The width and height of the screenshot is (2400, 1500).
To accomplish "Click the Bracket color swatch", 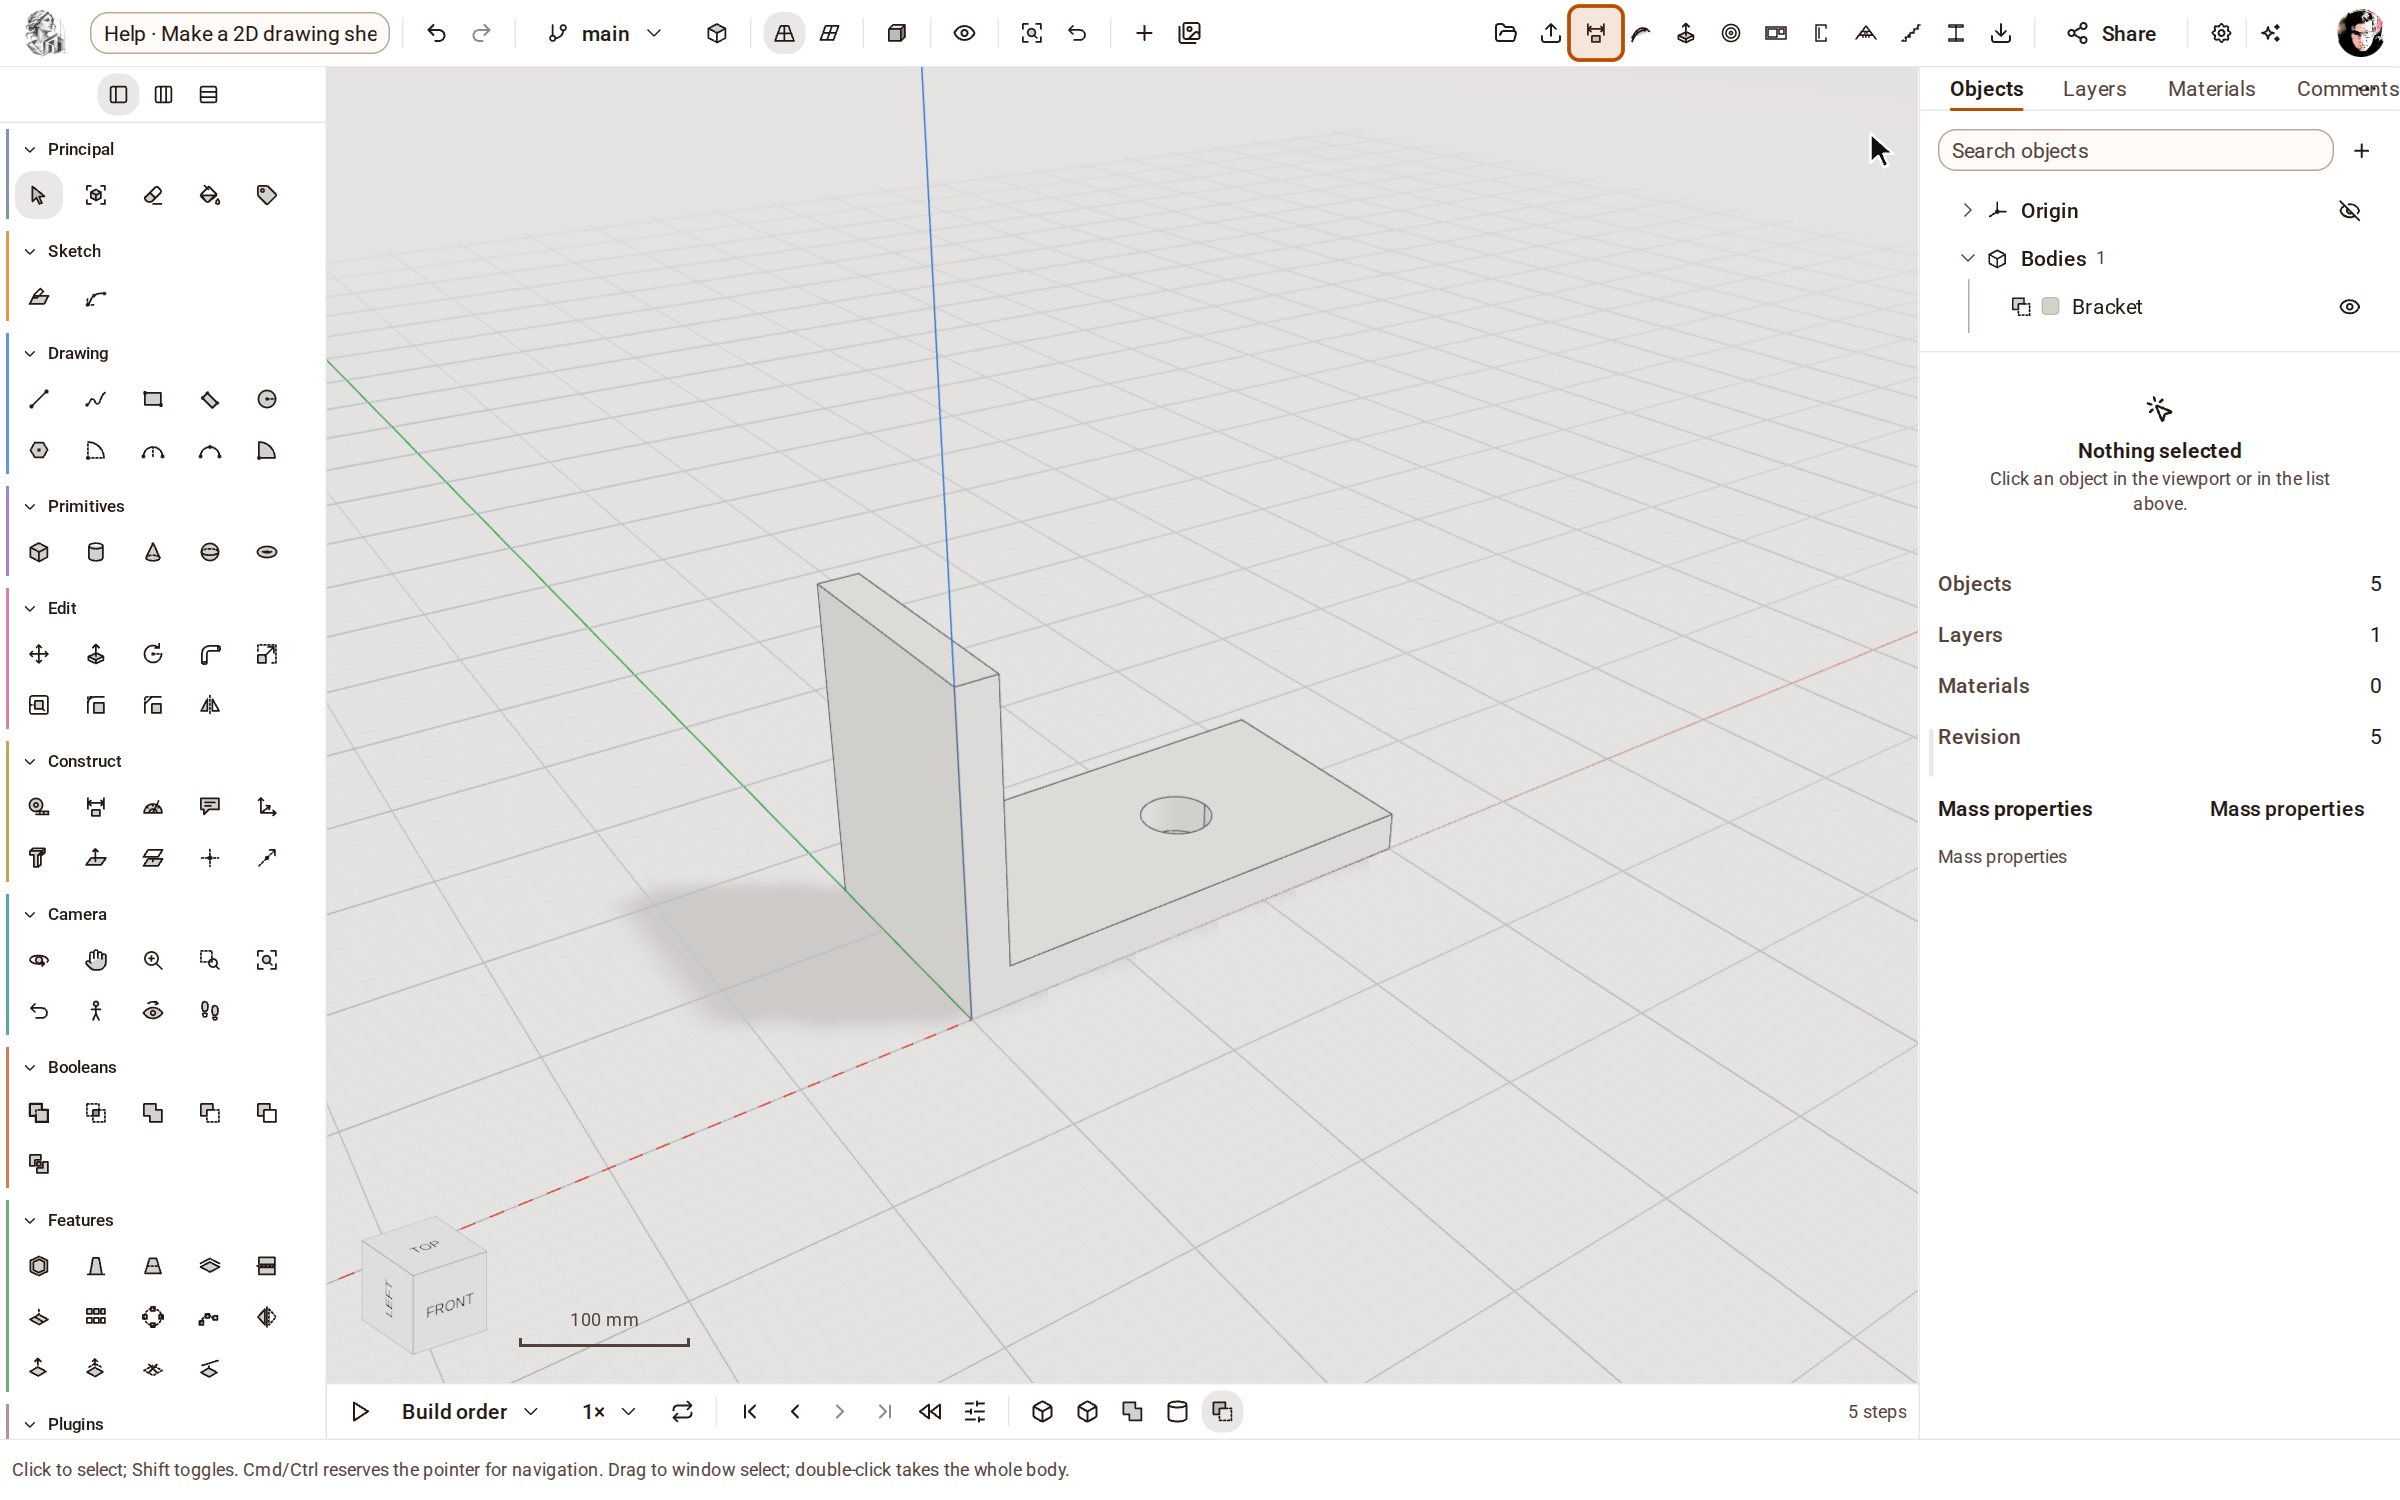I will [x=2051, y=307].
